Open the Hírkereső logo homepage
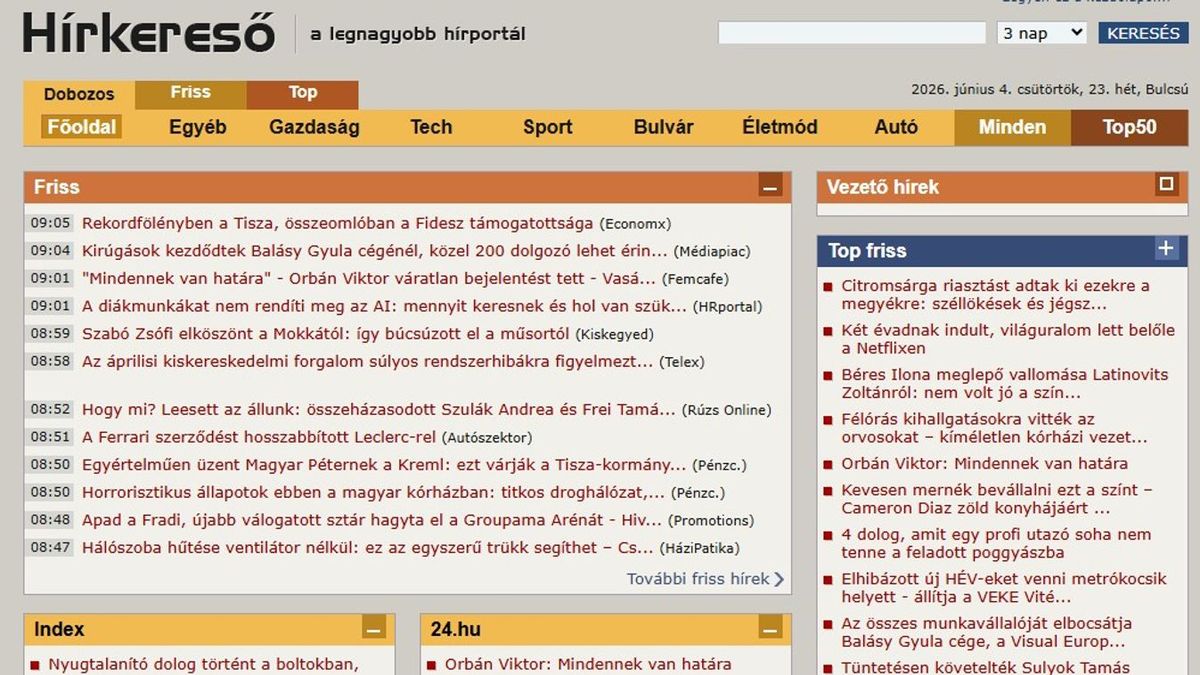 (x=149, y=32)
